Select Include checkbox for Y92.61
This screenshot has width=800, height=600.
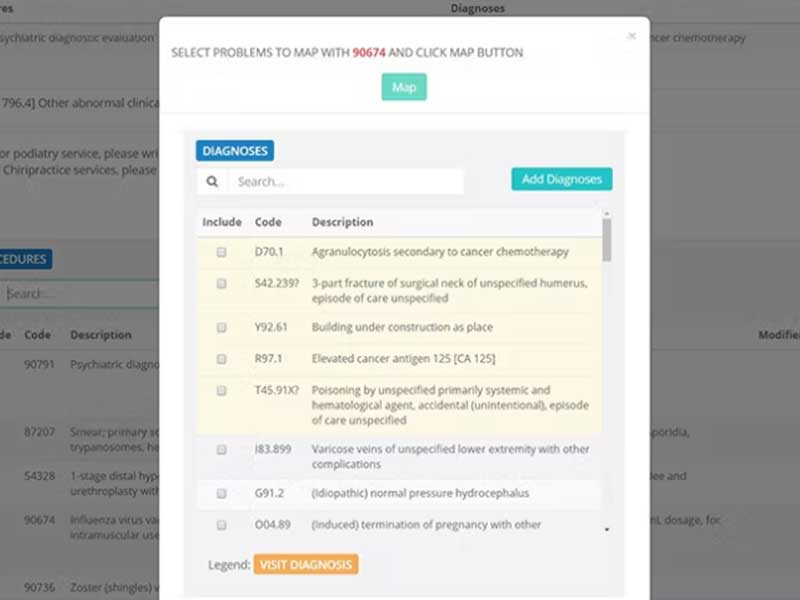click(222, 327)
